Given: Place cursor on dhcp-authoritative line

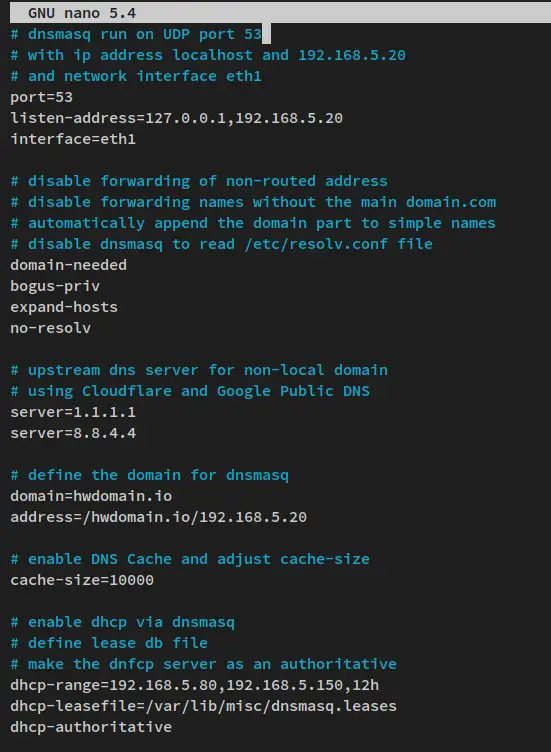Looking at the screenshot, I should (x=91, y=727).
